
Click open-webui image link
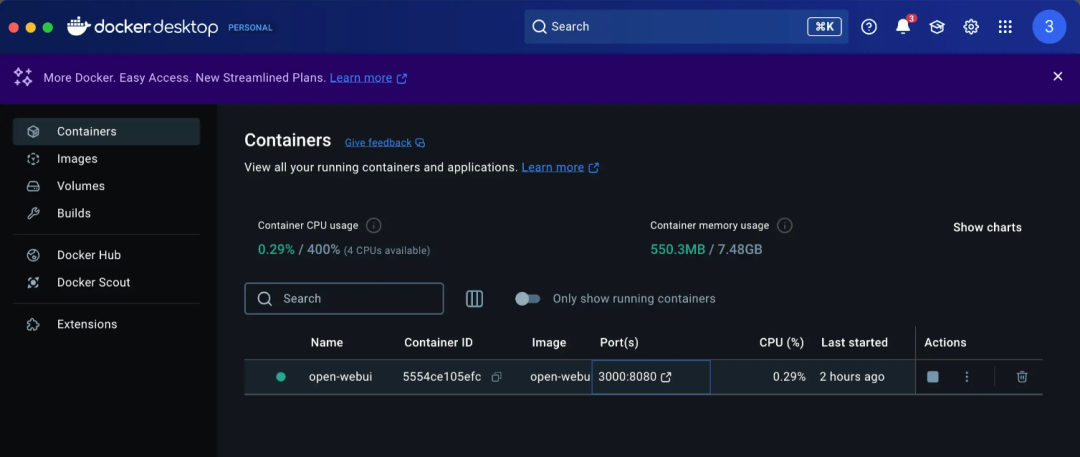pyautogui.click(x=560, y=377)
